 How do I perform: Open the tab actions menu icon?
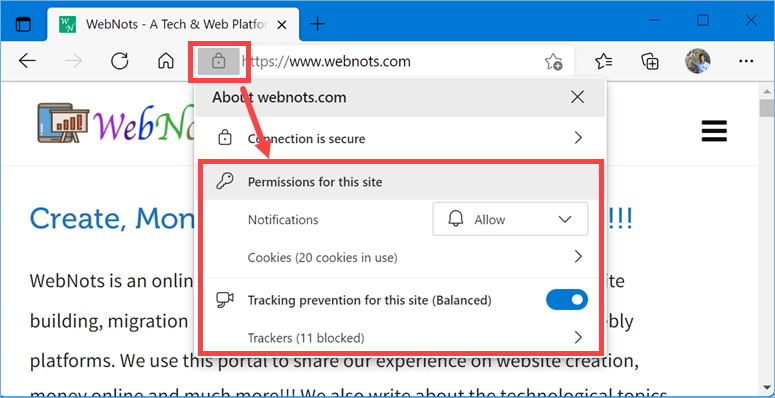[23, 24]
